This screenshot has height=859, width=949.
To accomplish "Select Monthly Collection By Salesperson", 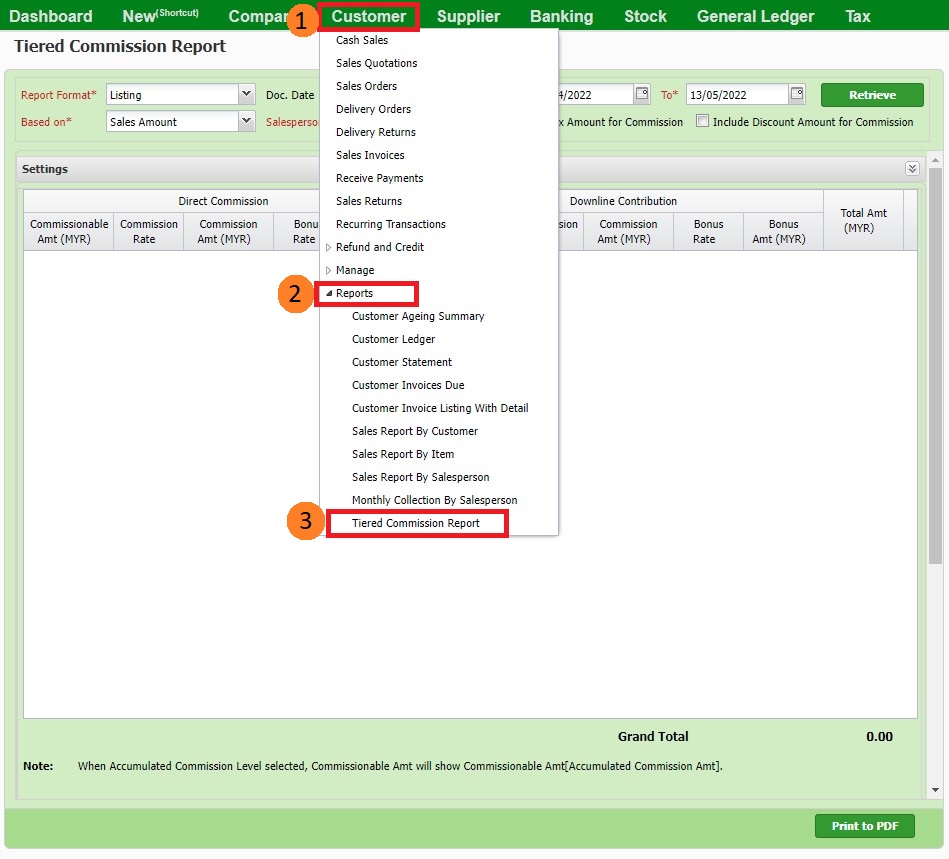I will (434, 500).
